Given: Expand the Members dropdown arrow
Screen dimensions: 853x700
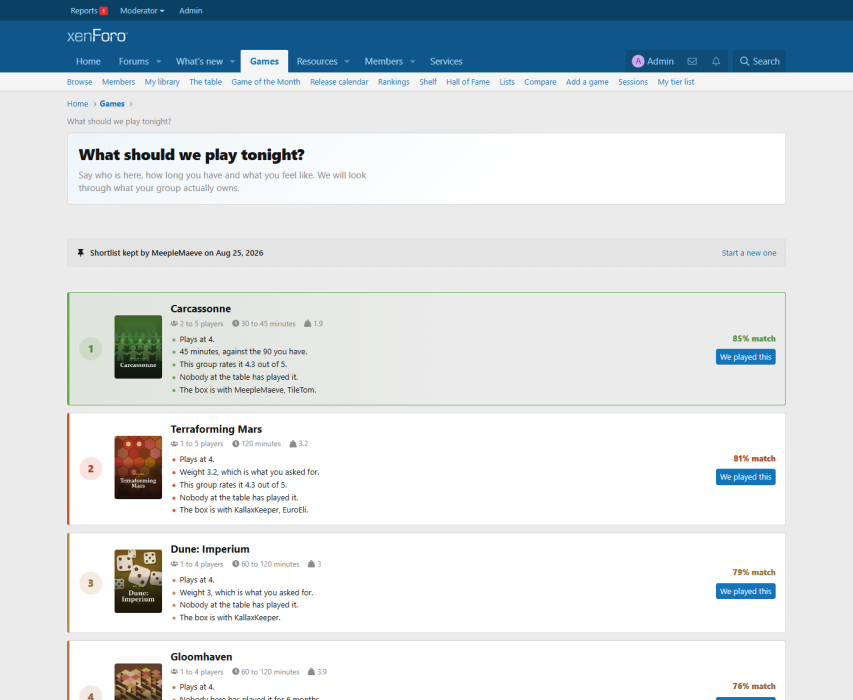Looking at the screenshot, I should (412, 61).
